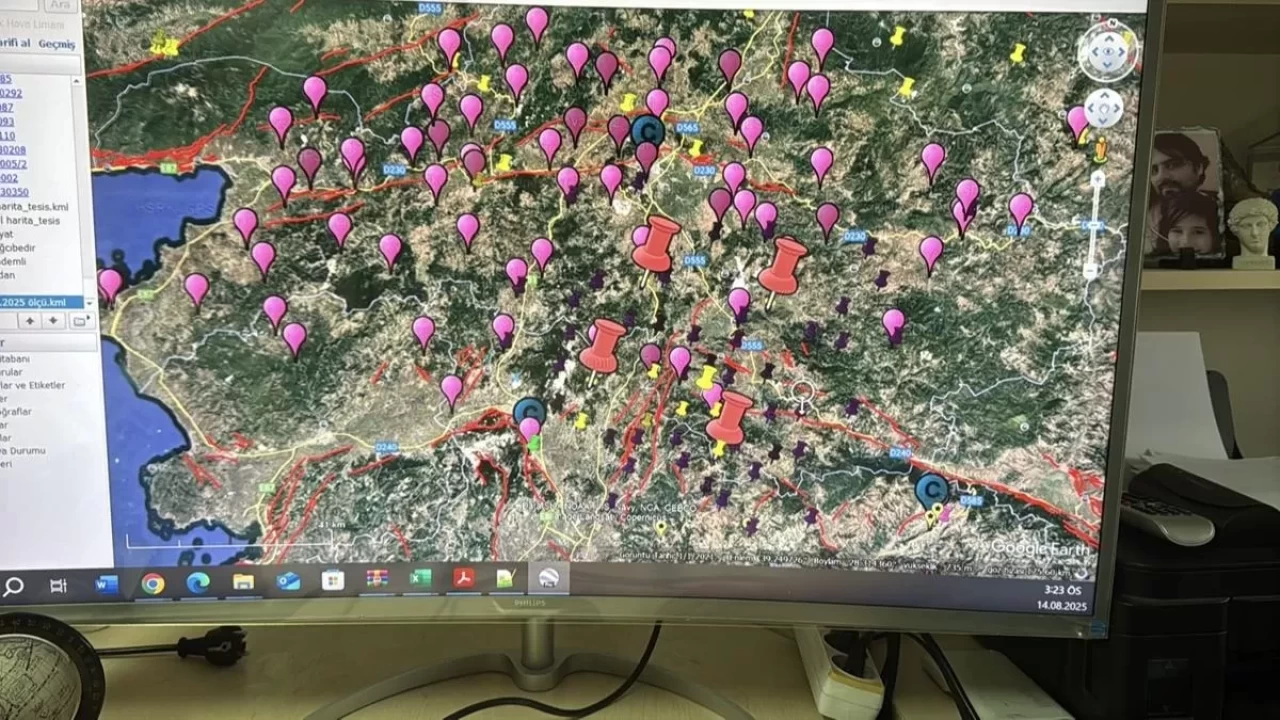Click the Google Earth taskbar icon

coord(548,577)
